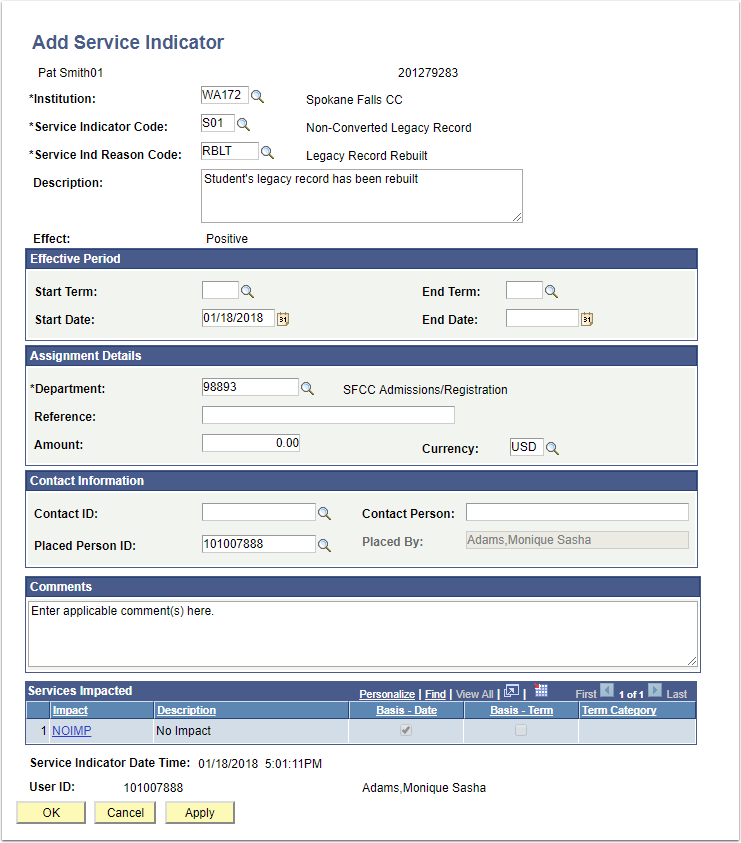Click the Start Term input field
Screen dimensions: 741x843
coord(220,290)
